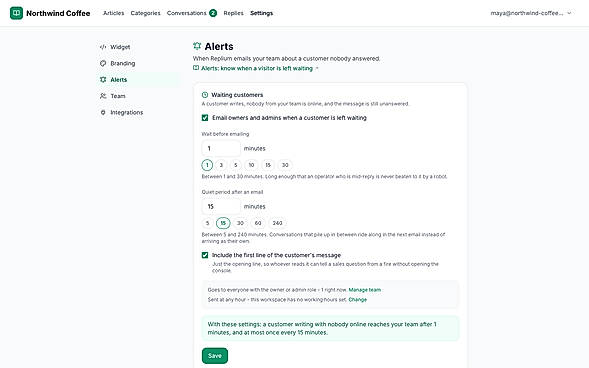589x368 pixels.
Task: Click the Branding palette icon in sidebar
Action: click(x=103, y=63)
